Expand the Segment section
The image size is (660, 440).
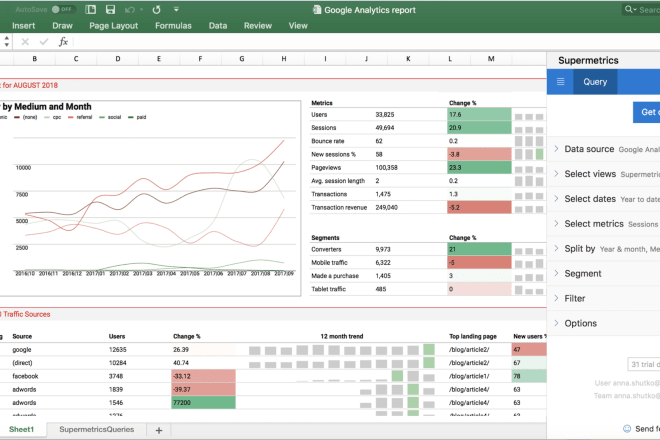[x=603, y=273]
